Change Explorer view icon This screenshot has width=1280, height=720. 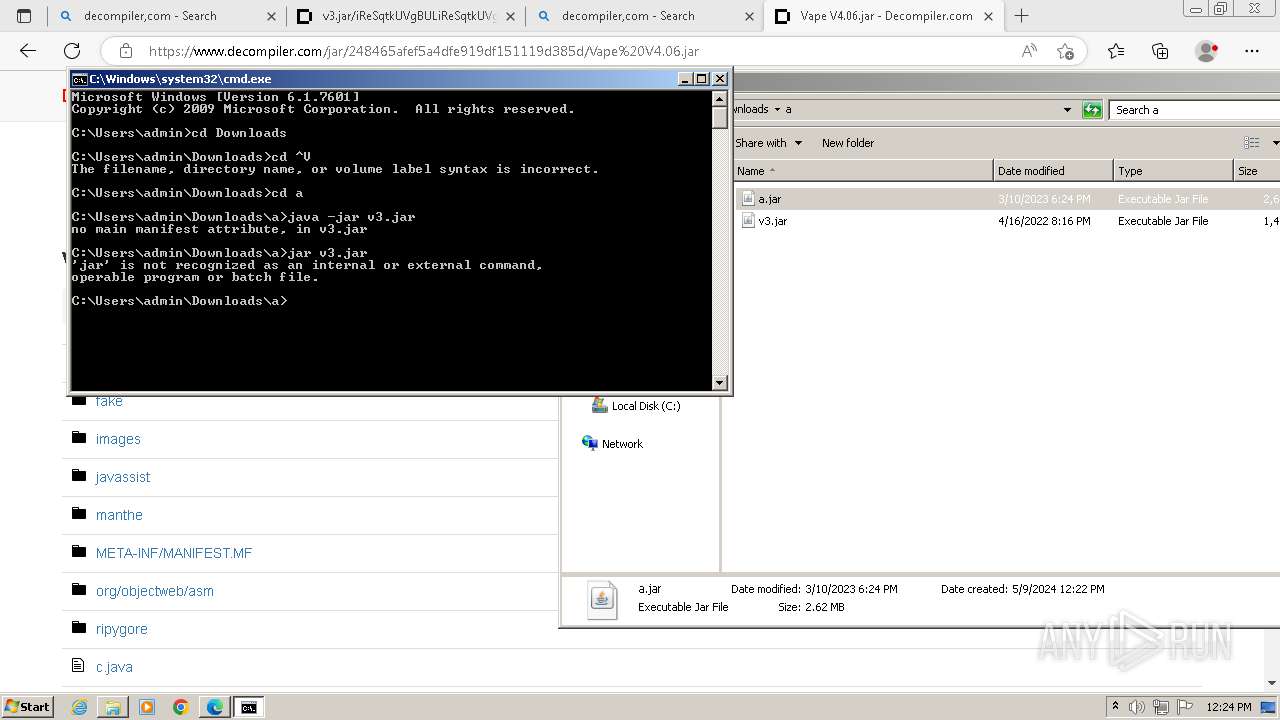[x=1251, y=143]
